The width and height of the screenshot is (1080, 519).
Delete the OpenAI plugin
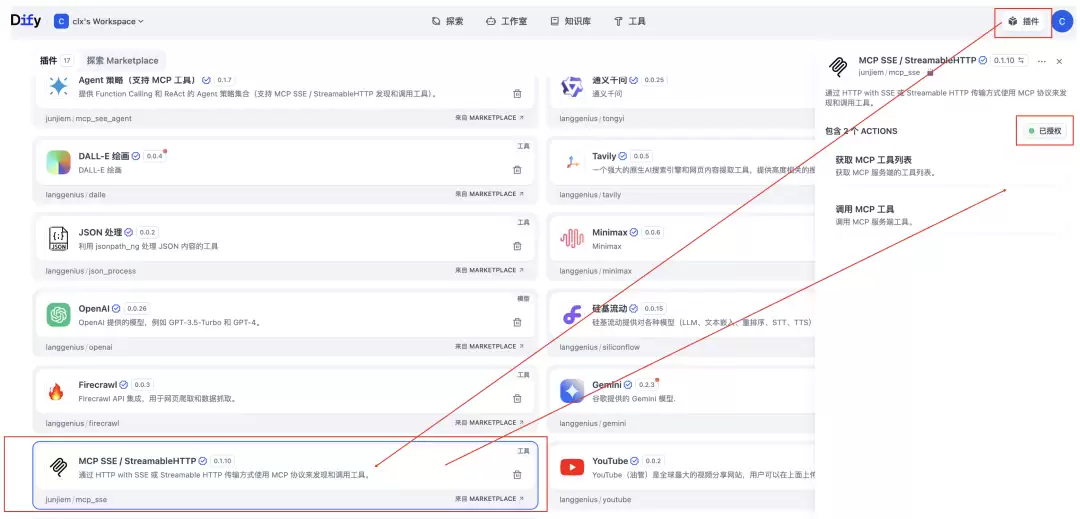[517, 322]
